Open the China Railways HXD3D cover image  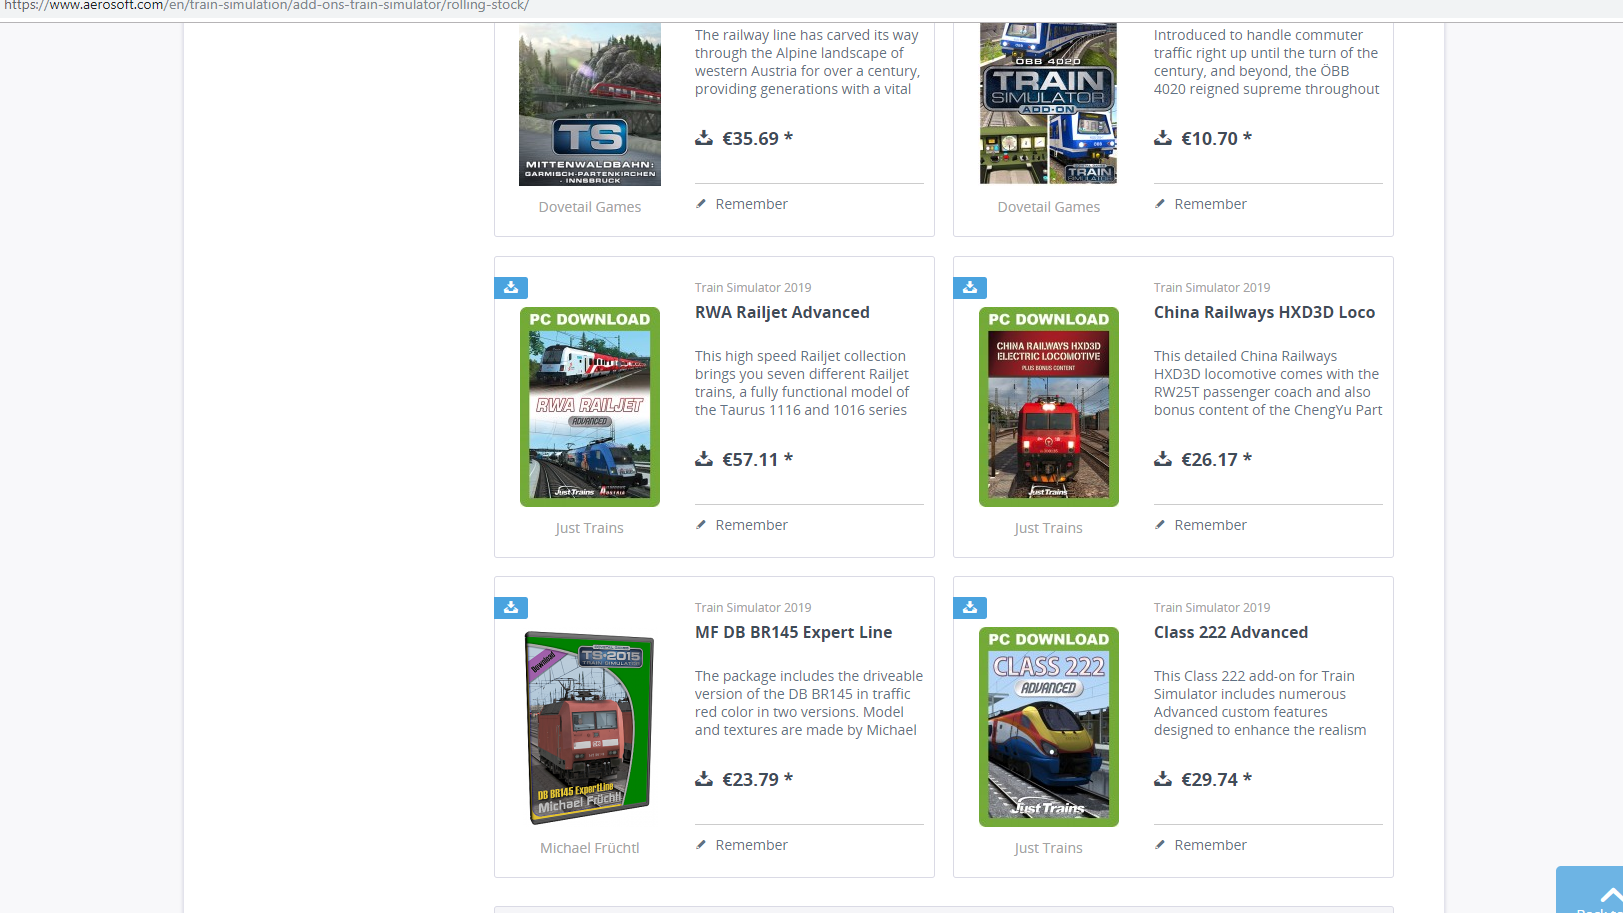[x=1049, y=407]
